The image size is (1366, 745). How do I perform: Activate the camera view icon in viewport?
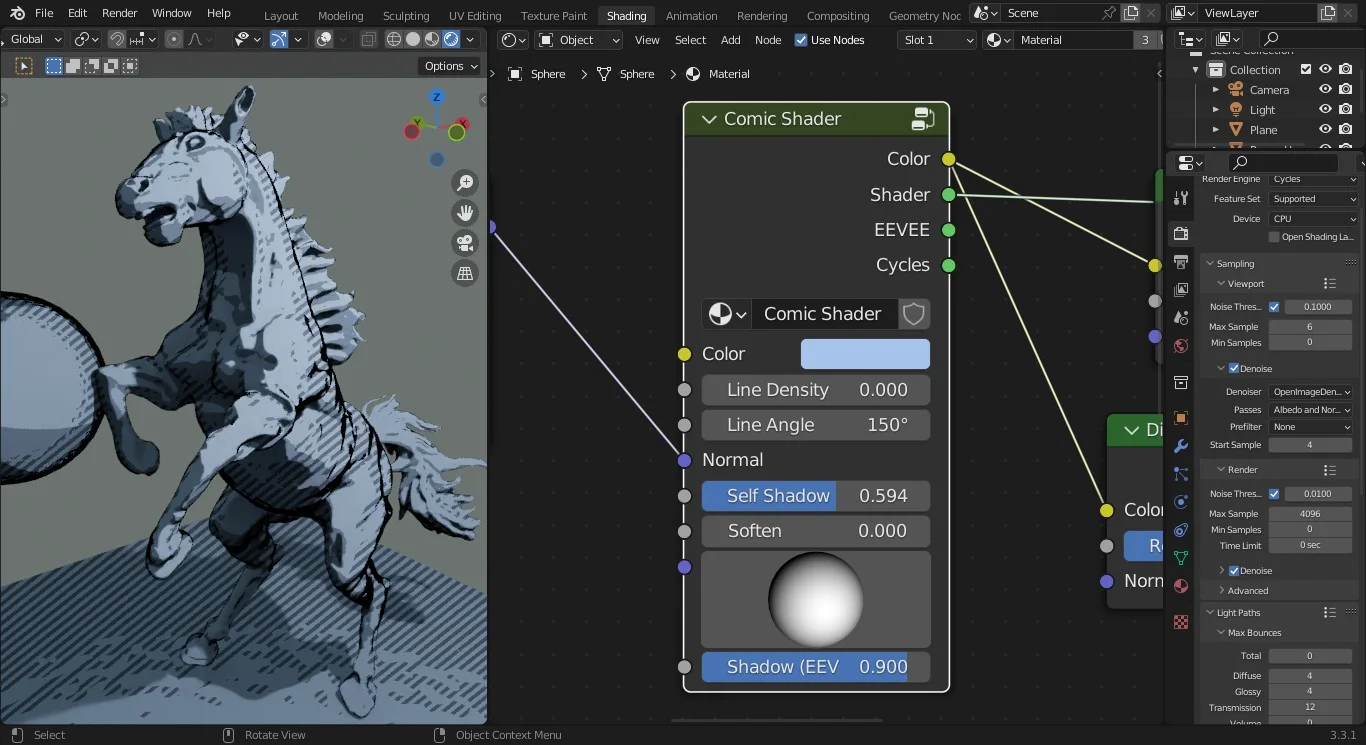click(465, 243)
